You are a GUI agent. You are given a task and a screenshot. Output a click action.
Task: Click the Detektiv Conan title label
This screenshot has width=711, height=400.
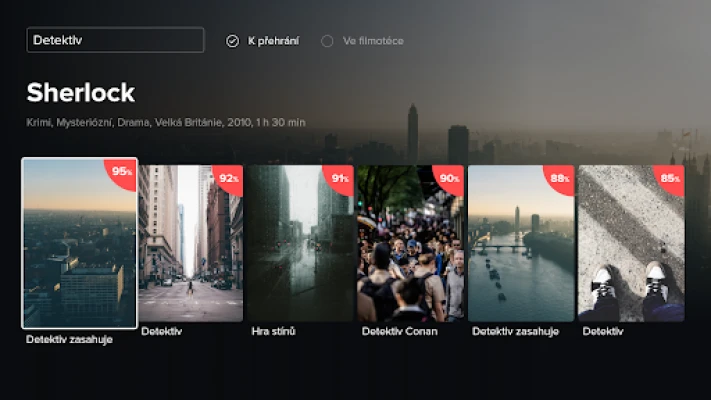[x=399, y=332]
